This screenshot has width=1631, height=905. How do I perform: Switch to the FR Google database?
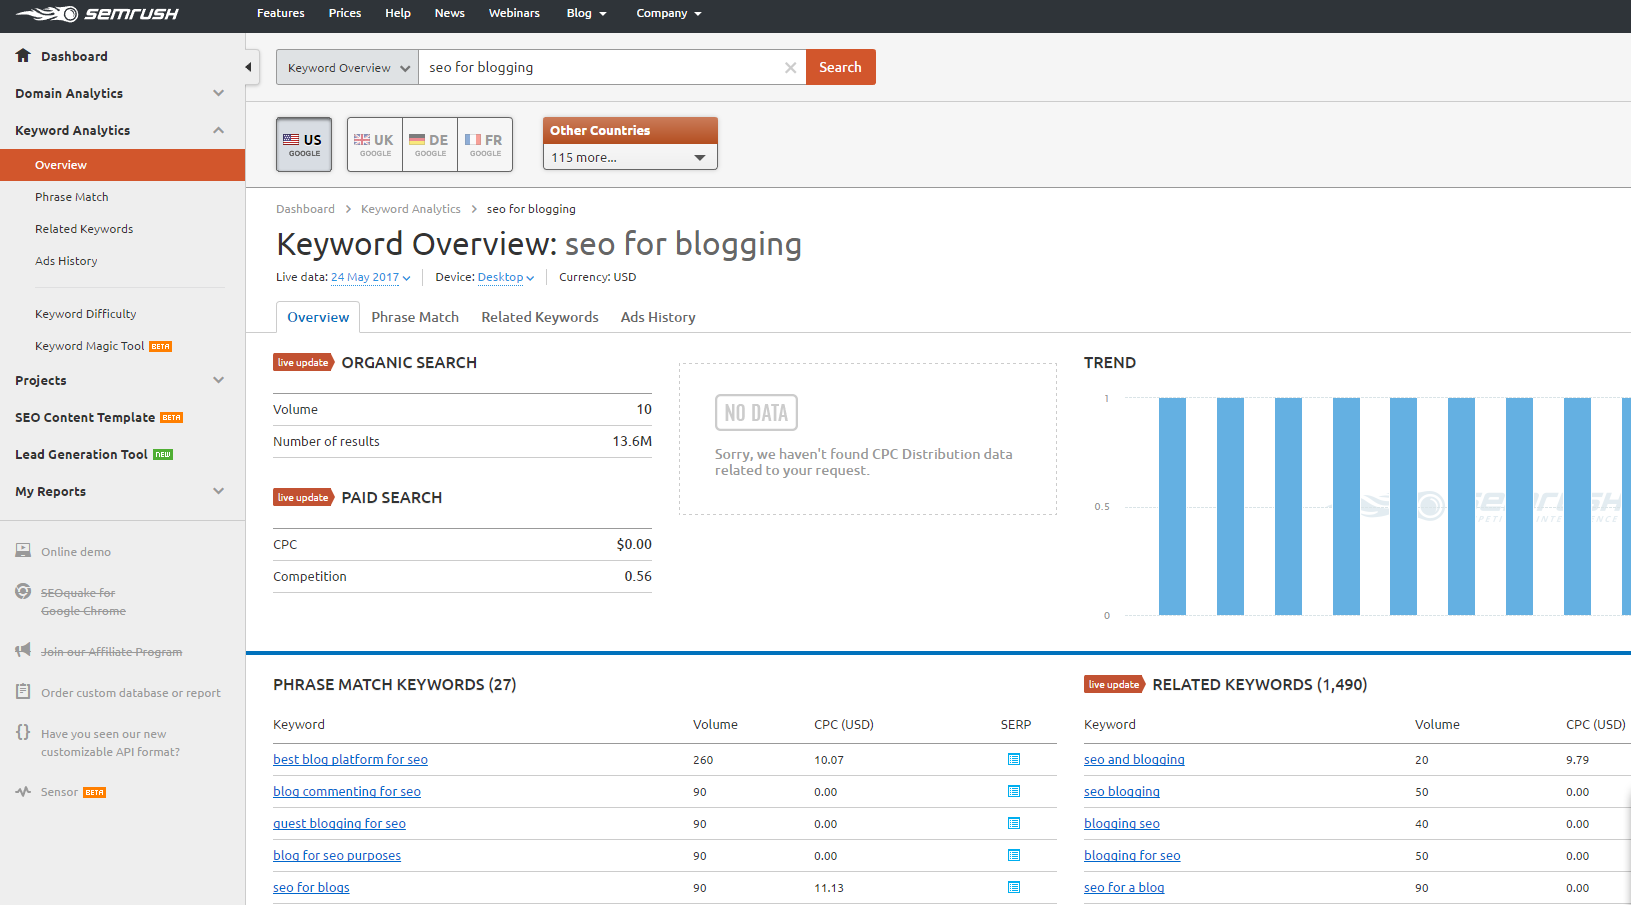[x=485, y=145]
